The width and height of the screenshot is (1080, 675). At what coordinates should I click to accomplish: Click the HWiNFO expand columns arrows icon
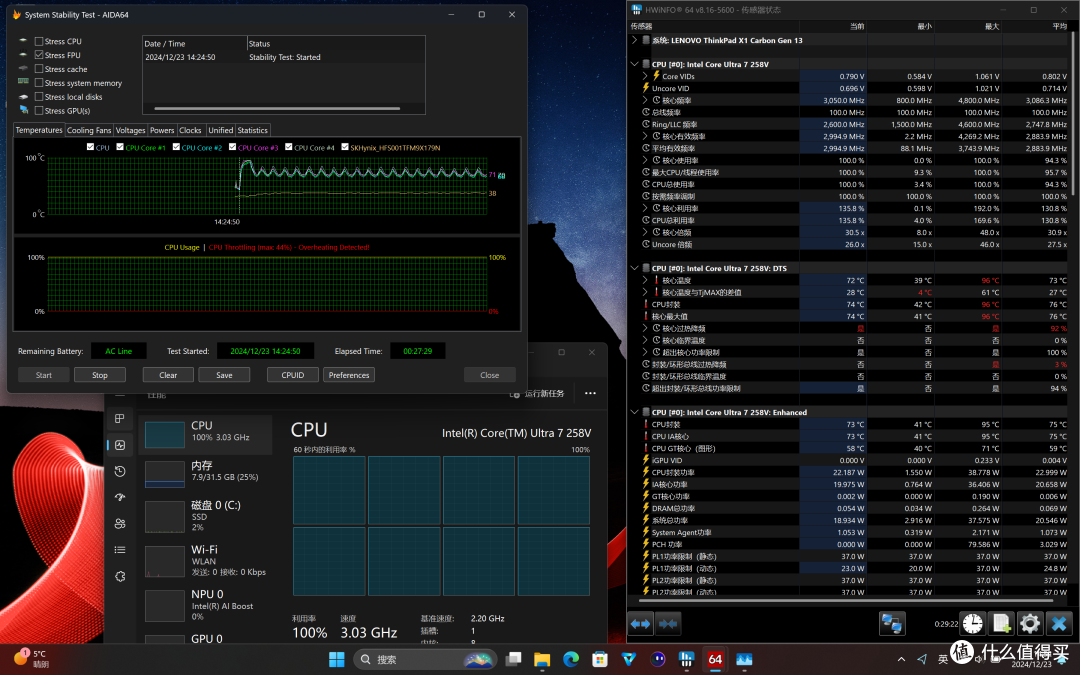pos(641,624)
